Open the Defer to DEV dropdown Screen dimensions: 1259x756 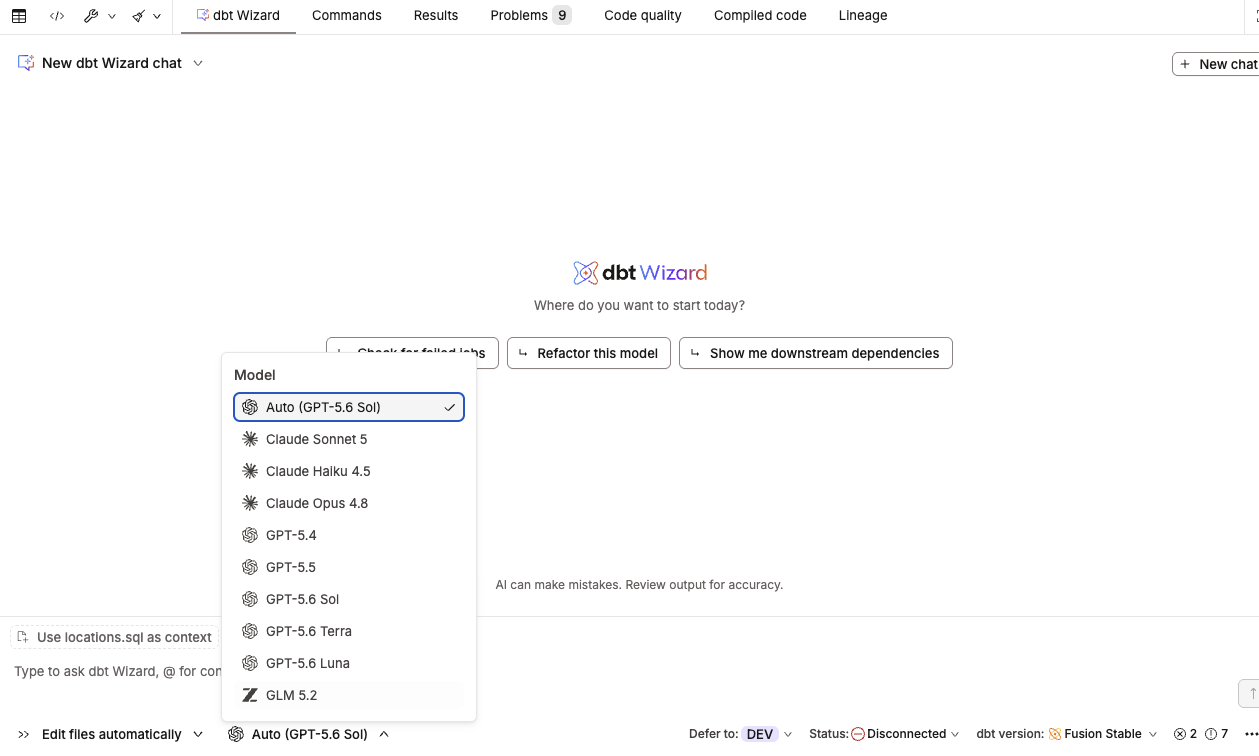[741, 734]
